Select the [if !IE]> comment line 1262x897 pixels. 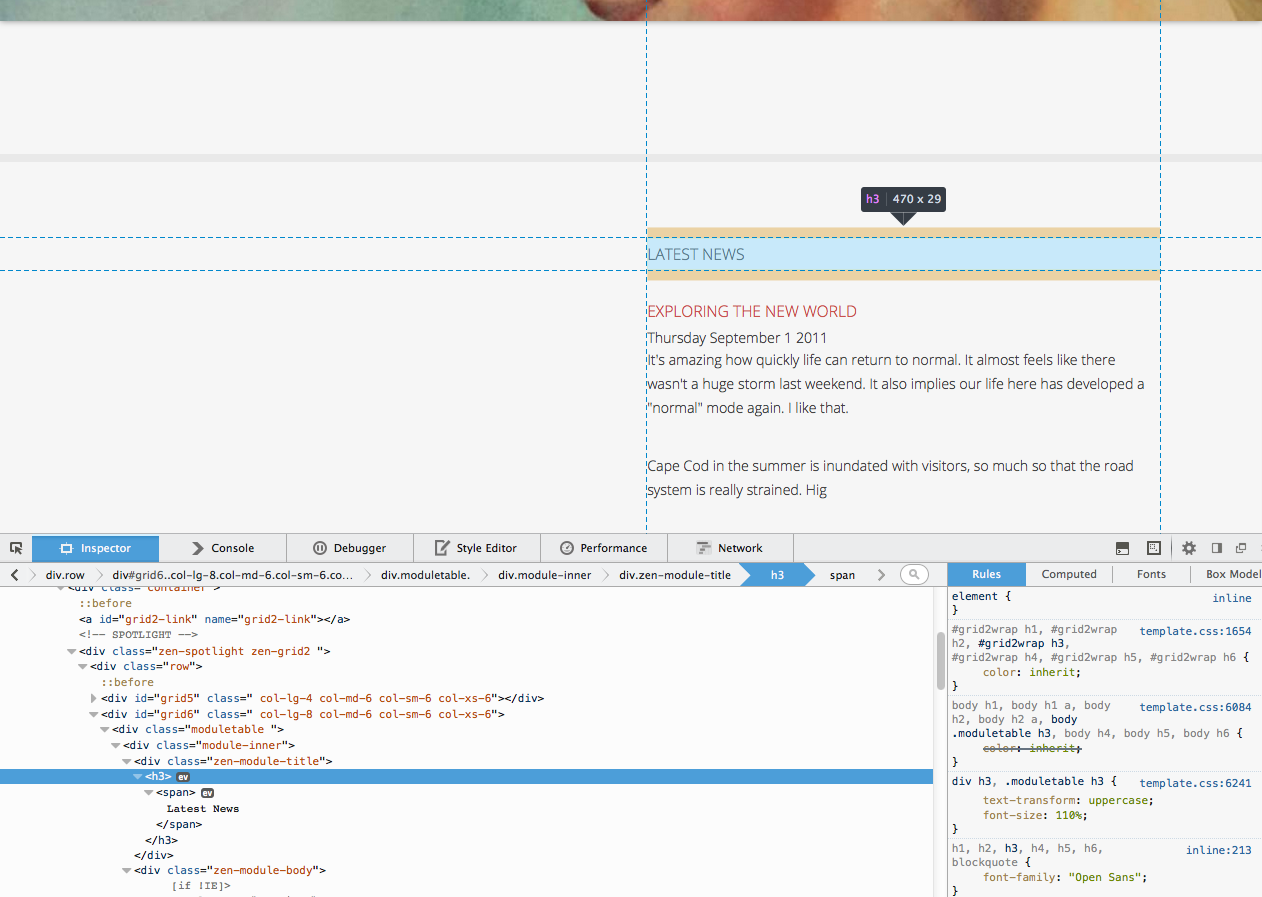pyautogui.click(x=201, y=886)
